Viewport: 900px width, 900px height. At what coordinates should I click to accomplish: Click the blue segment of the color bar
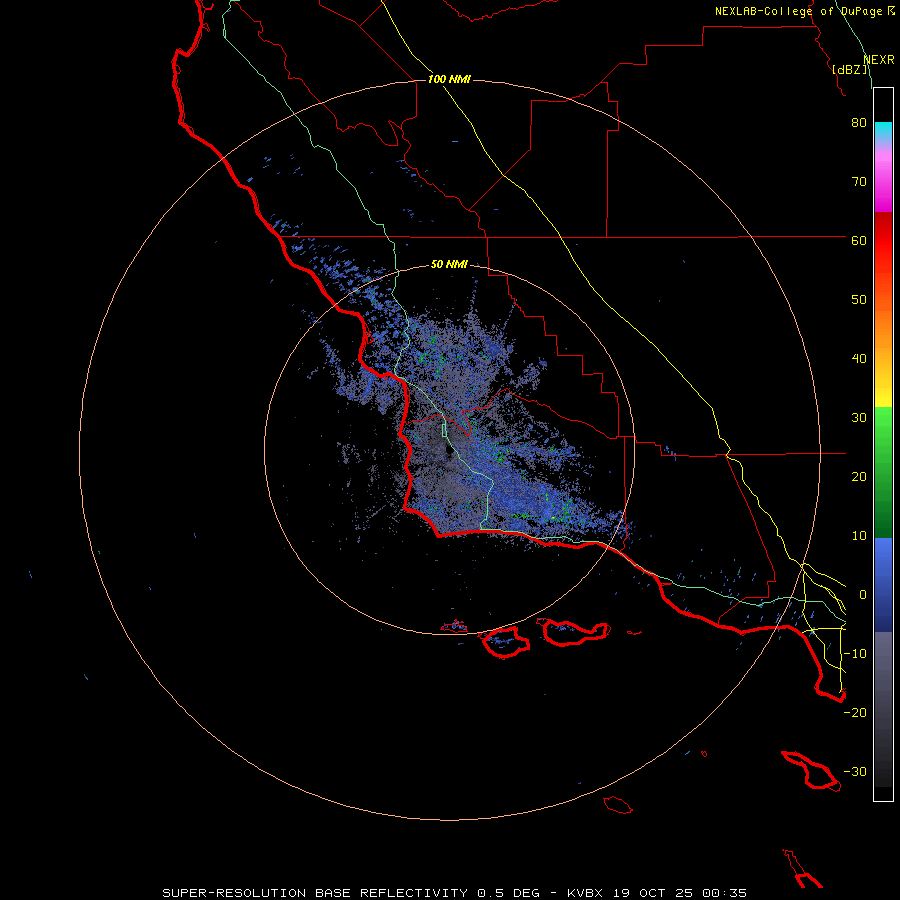click(x=883, y=585)
